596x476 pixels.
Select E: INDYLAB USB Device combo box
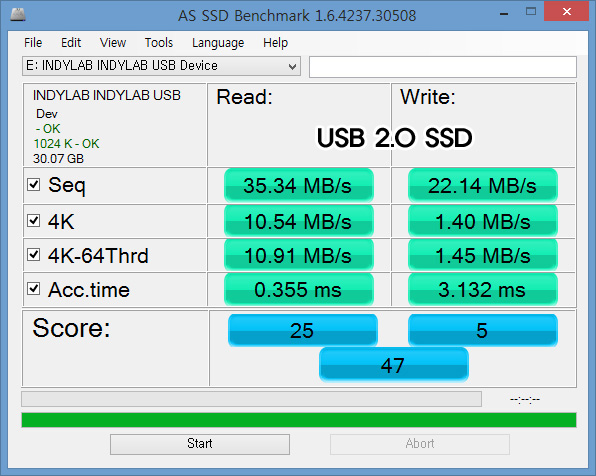pyautogui.click(x=161, y=66)
